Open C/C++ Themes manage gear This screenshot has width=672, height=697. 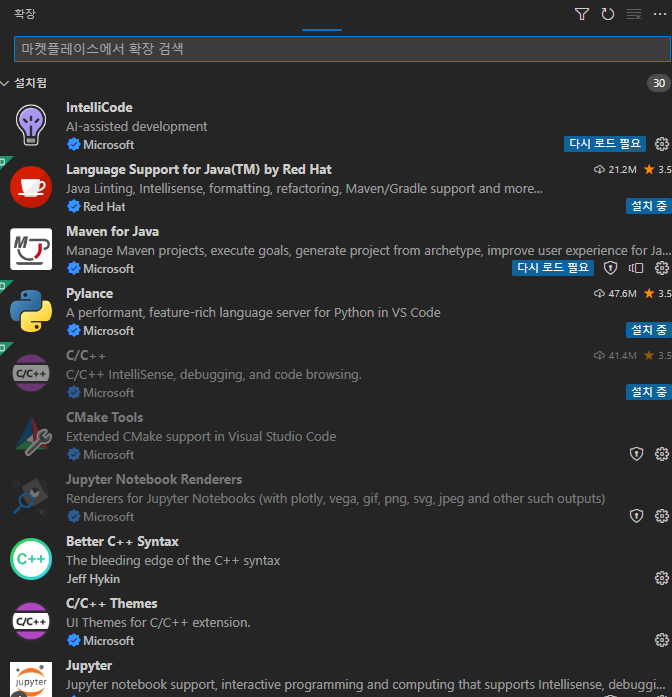tap(661, 640)
